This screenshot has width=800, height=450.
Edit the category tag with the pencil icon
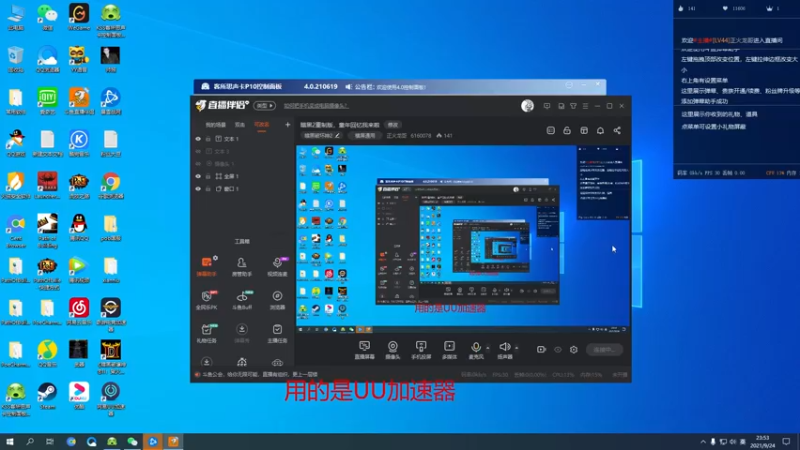[337, 136]
